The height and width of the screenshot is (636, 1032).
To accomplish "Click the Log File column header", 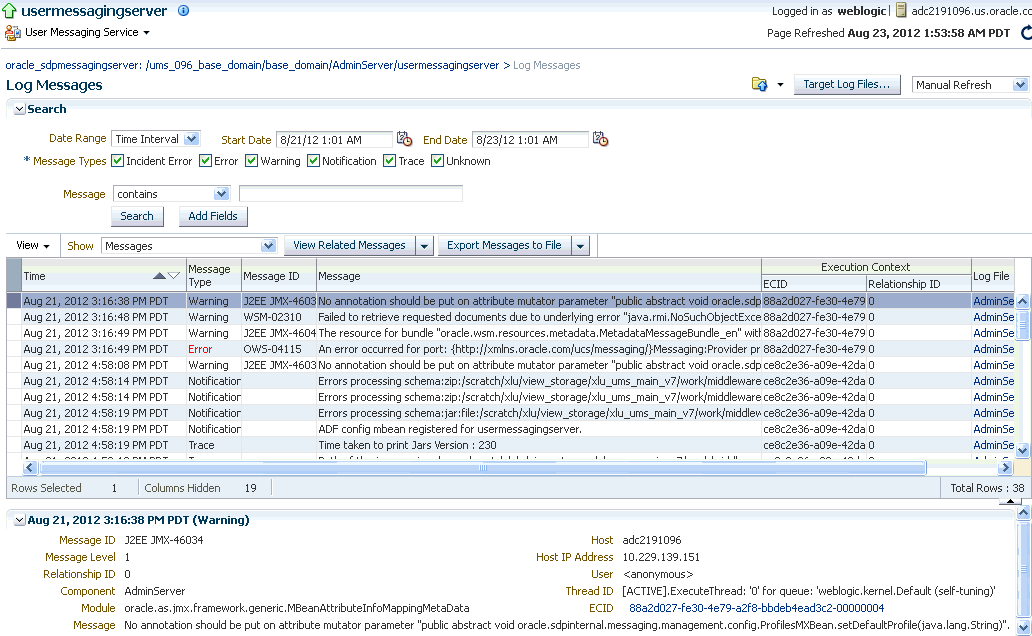I will click(993, 276).
